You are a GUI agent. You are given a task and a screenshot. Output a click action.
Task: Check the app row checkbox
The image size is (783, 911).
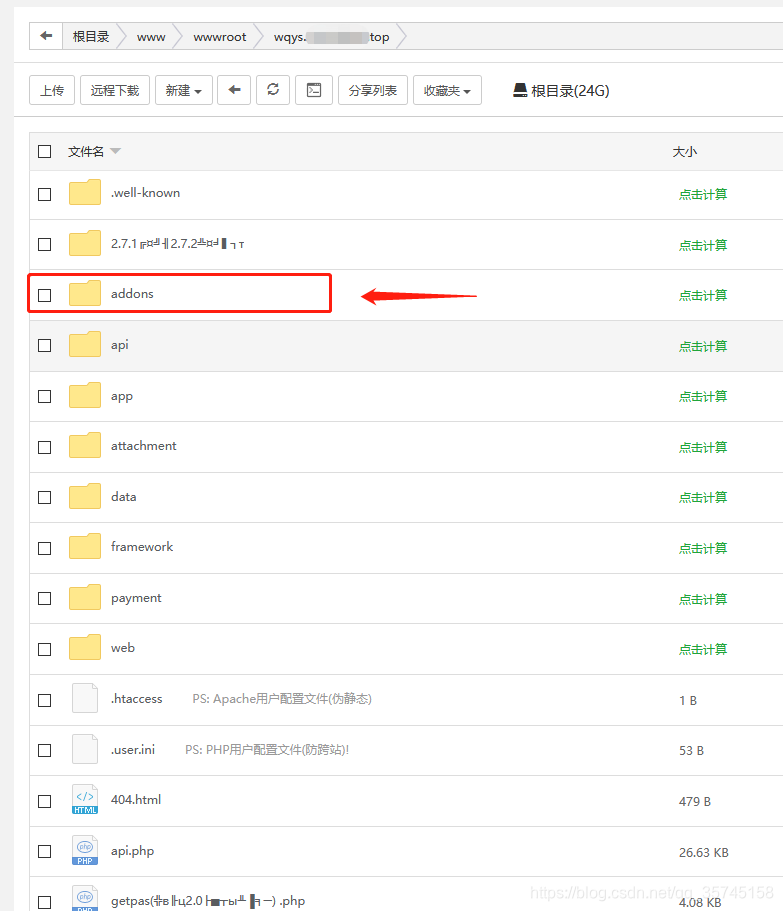pyautogui.click(x=44, y=396)
